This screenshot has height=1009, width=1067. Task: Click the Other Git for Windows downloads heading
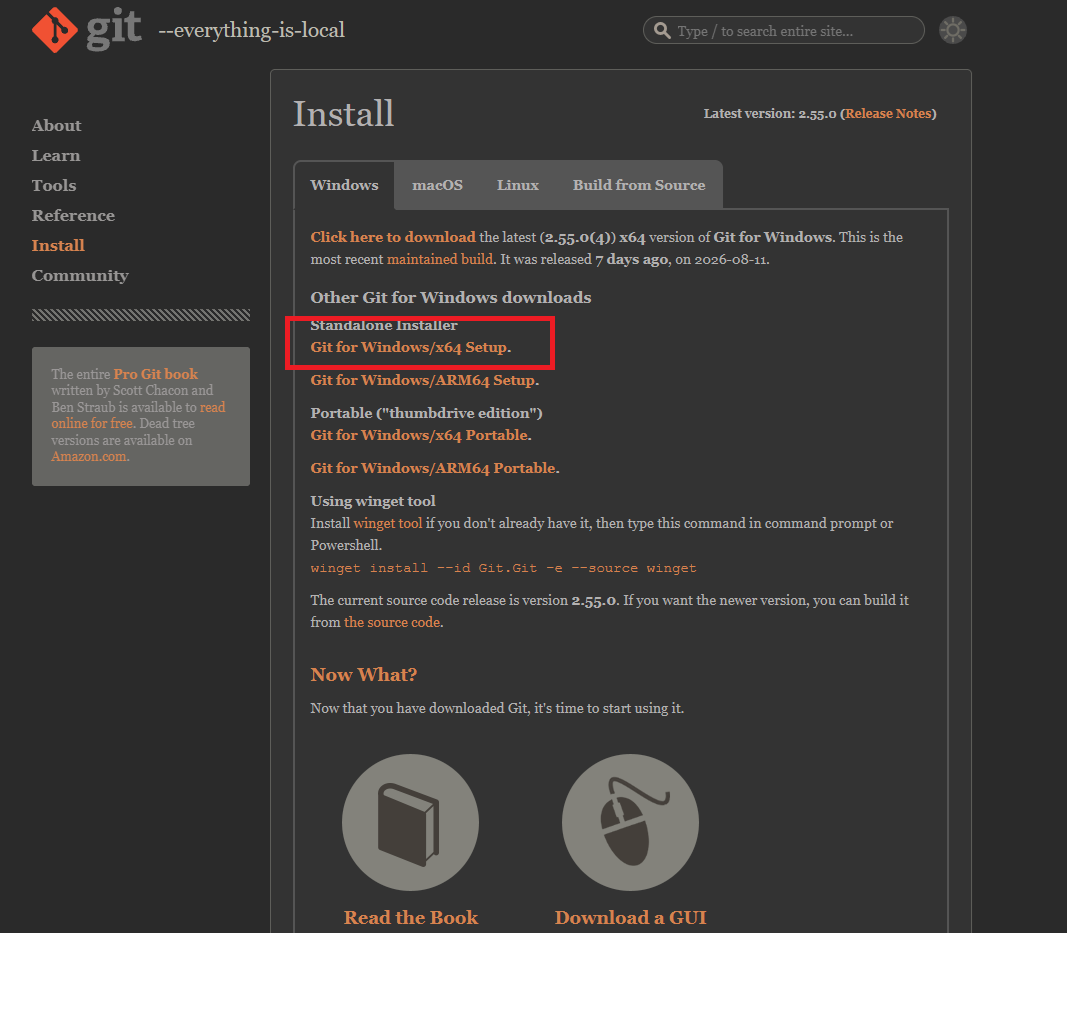tap(450, 297)
